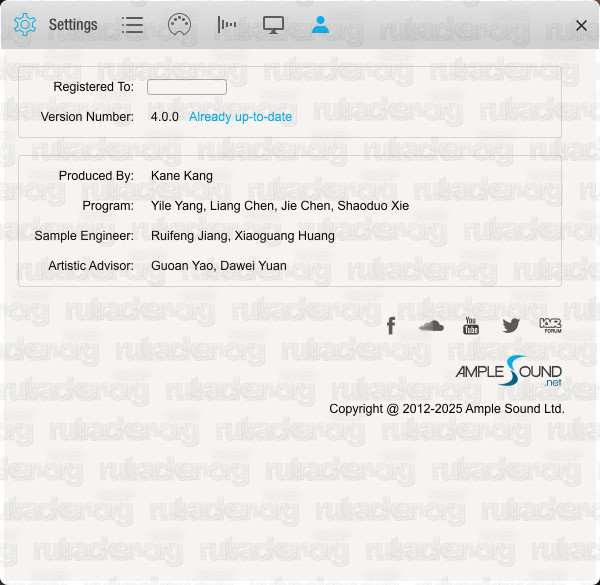Click the Settings title label
The height and width of the screenshot is (585, 600).
point(73,25)
